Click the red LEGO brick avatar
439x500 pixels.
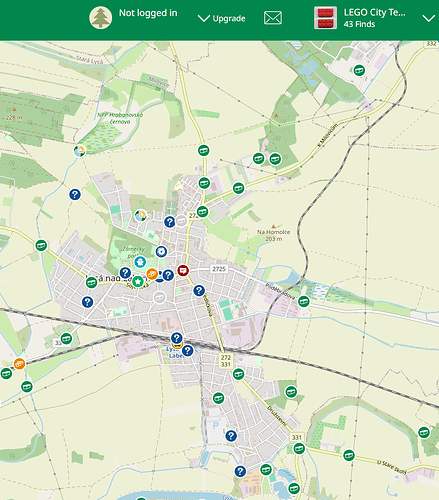pos(325,18)
